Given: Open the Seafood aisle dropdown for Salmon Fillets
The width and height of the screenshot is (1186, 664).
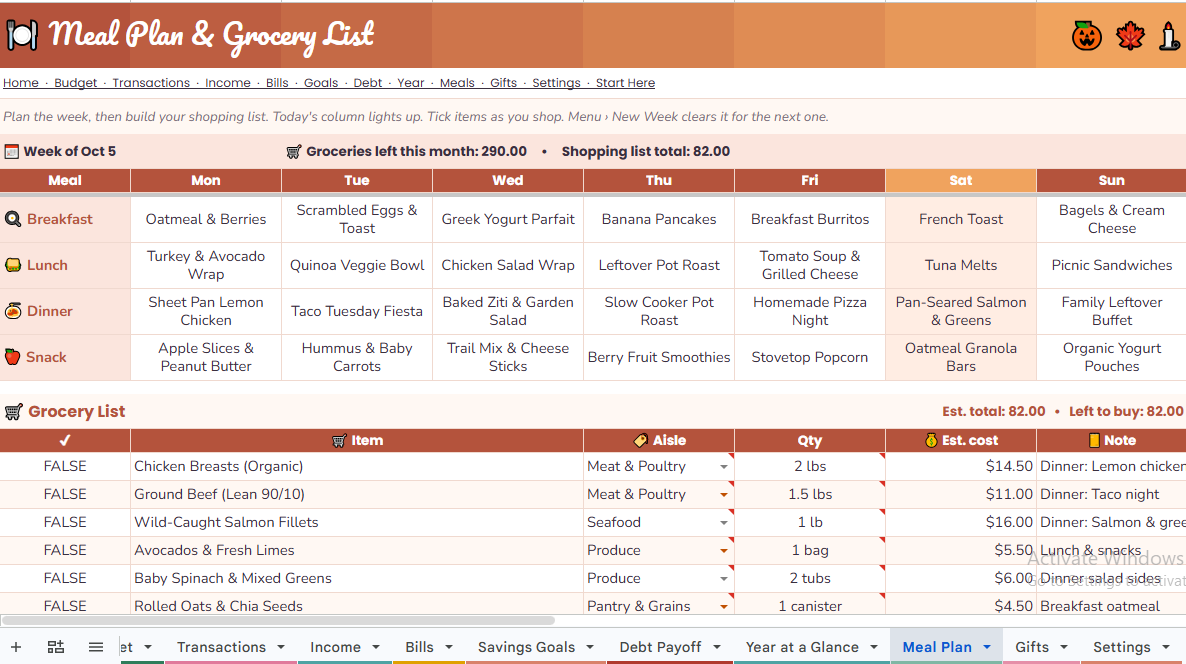Looking at the screenshot, I should pos(724,523).
